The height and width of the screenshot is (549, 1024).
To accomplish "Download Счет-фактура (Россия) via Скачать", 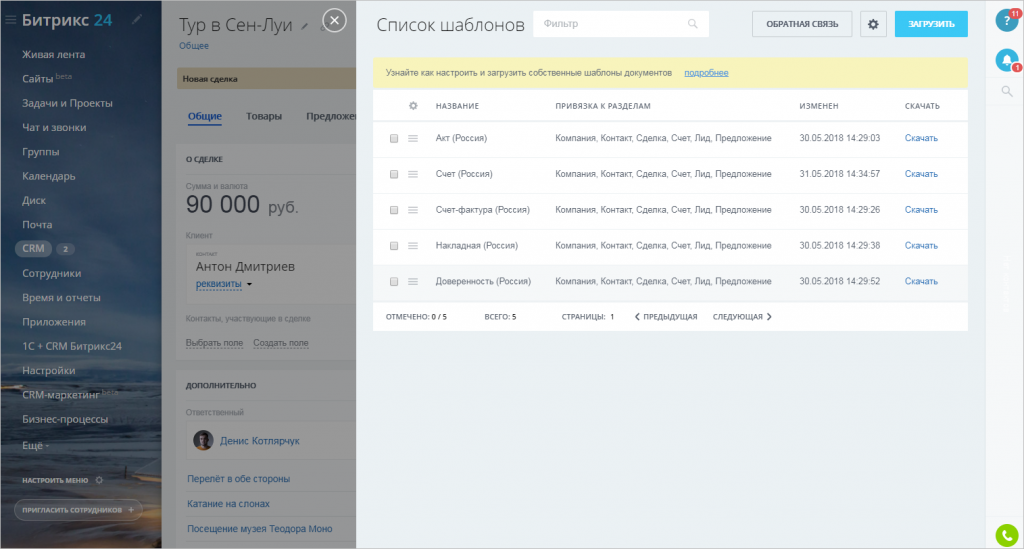I will [x=921, y=210].
